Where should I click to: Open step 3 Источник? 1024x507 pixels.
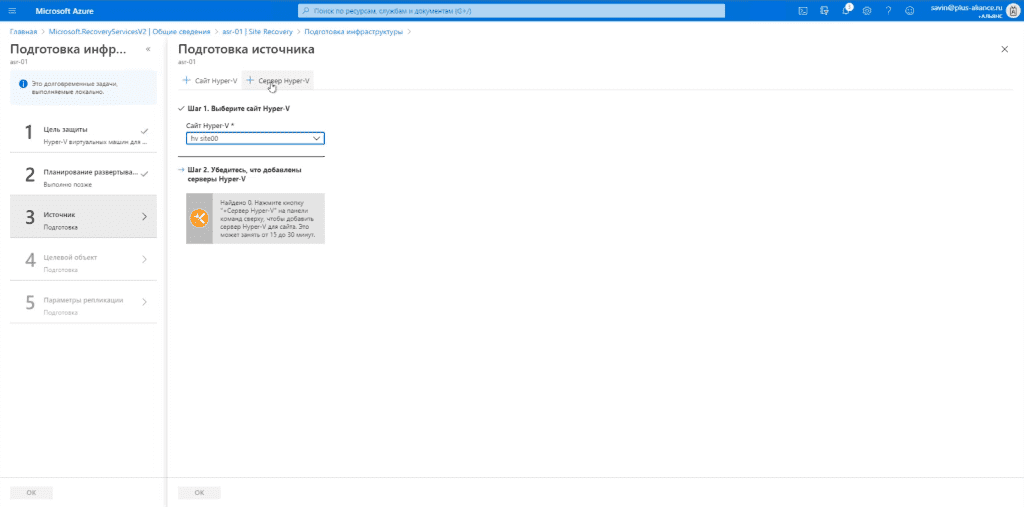[83, 216]
